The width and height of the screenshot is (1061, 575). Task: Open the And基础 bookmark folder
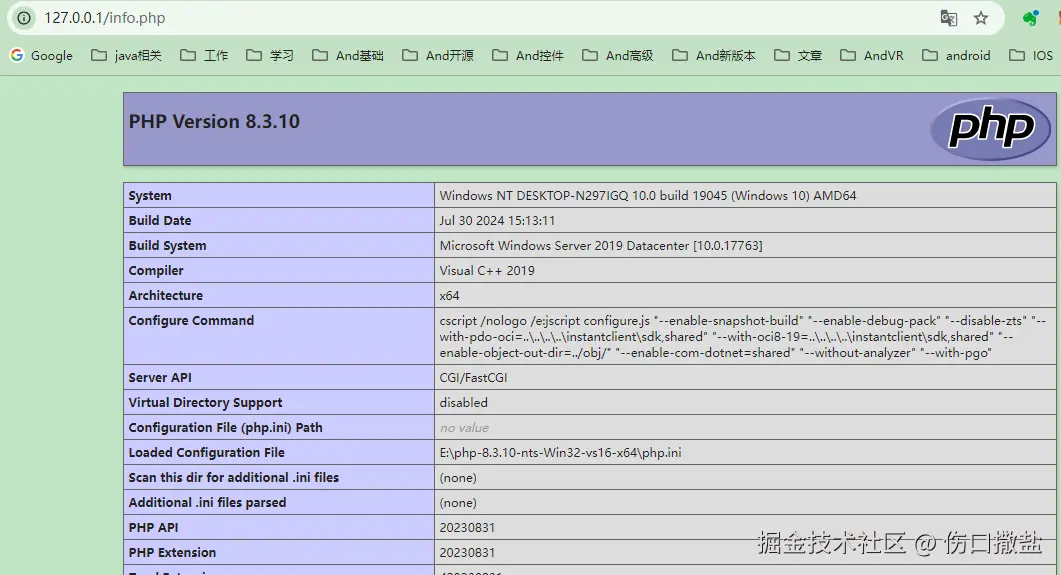(x=348, y=55)
